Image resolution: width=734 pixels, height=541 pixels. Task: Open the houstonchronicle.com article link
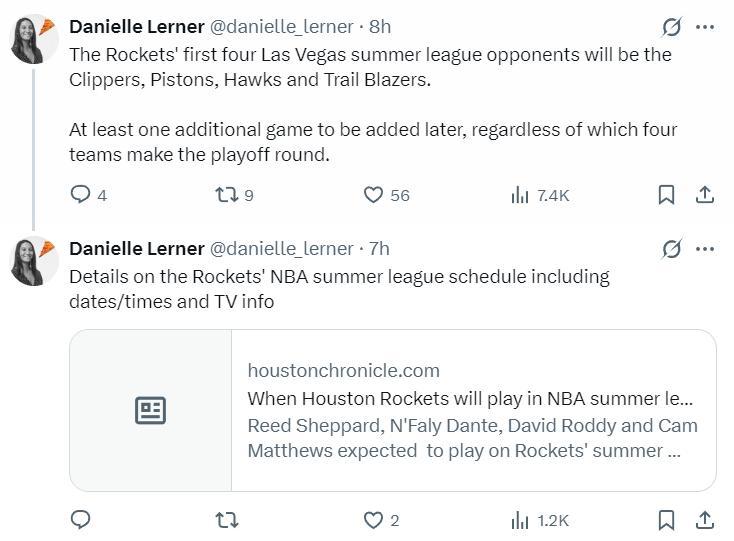(x=472, y=410)
